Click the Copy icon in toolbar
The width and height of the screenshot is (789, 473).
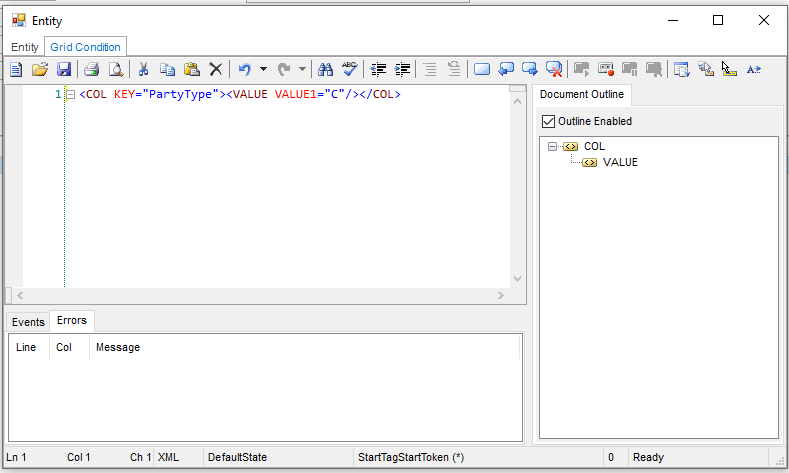pyautogui.click(x=168, y=69)
